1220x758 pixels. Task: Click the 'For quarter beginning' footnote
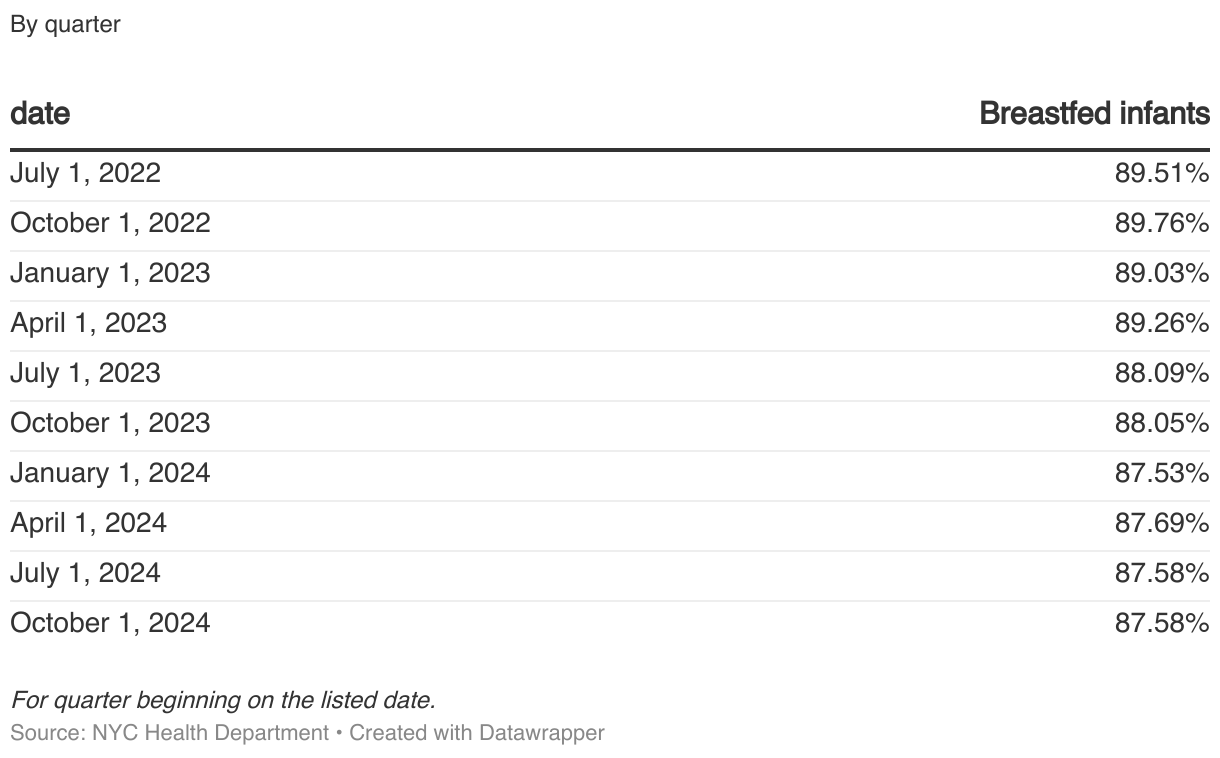pyautogui.click(x=222, y=699)
